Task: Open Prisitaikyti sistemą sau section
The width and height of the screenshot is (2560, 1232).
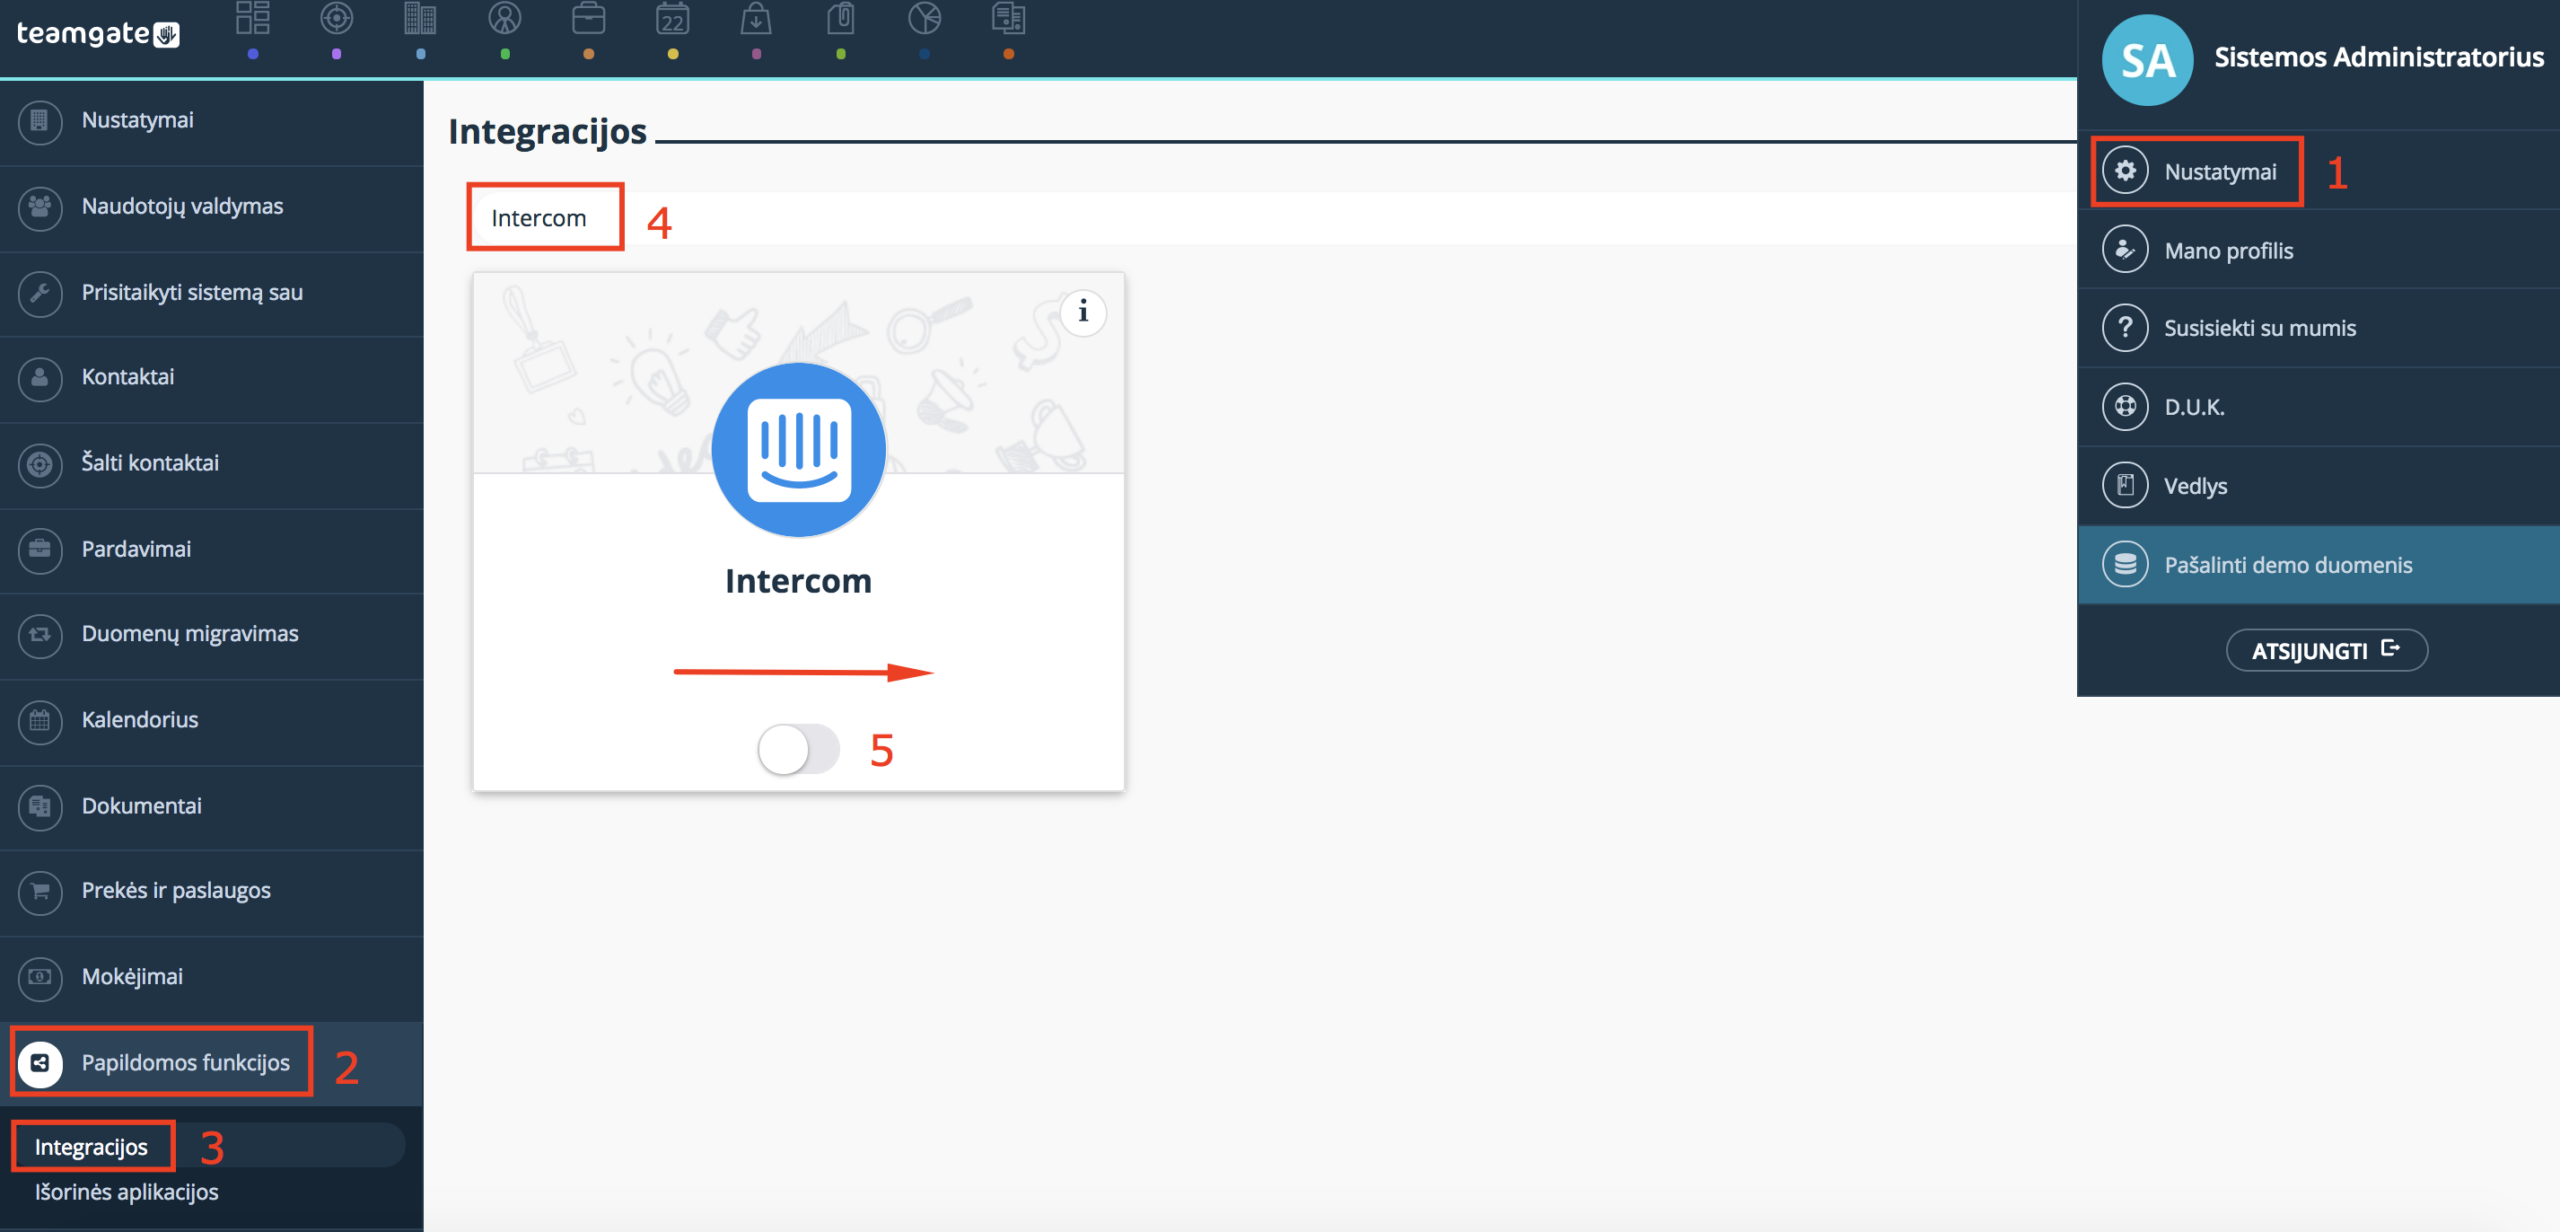Action: (x=211, y=293)
